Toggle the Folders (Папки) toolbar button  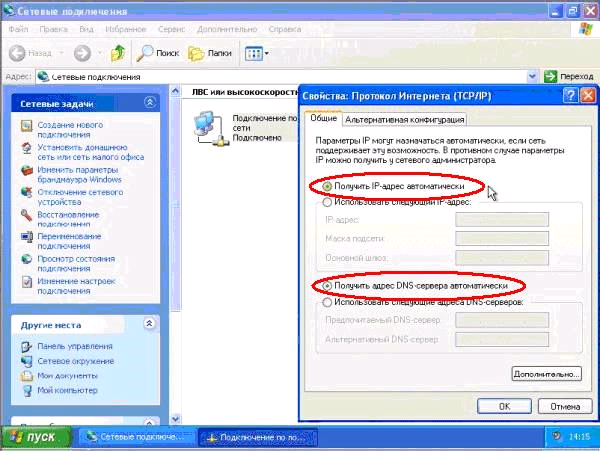210,53
